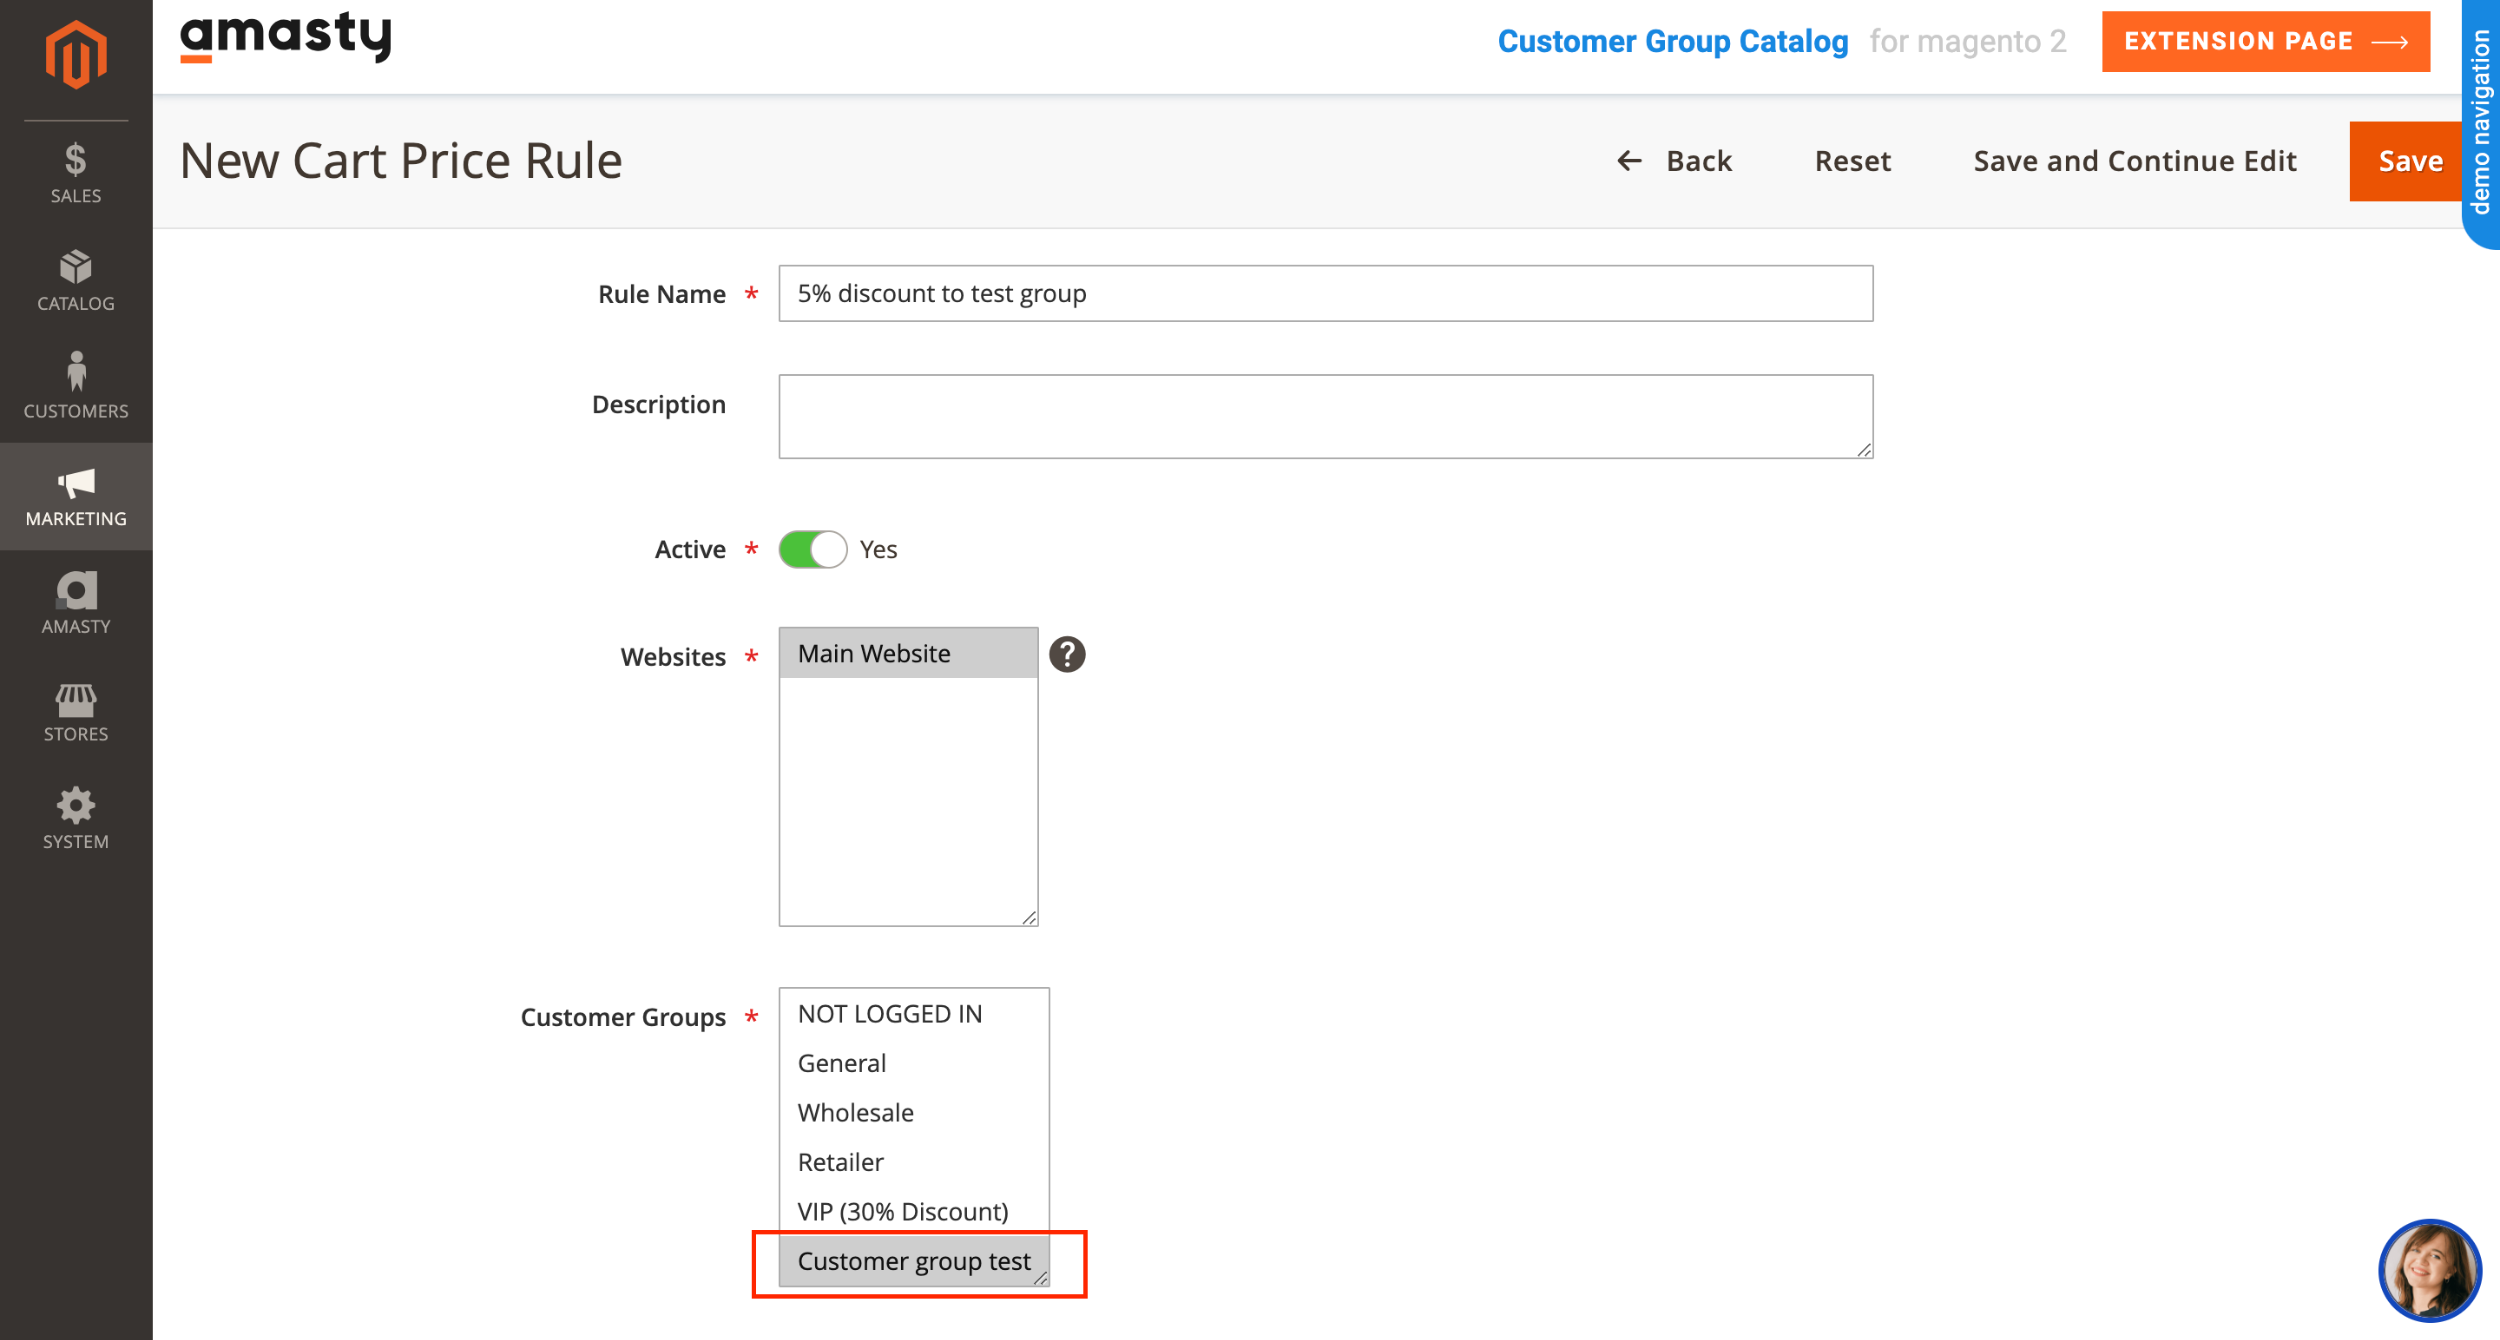Toggle the Active switch off
2500x1340 pixels.
812,548
